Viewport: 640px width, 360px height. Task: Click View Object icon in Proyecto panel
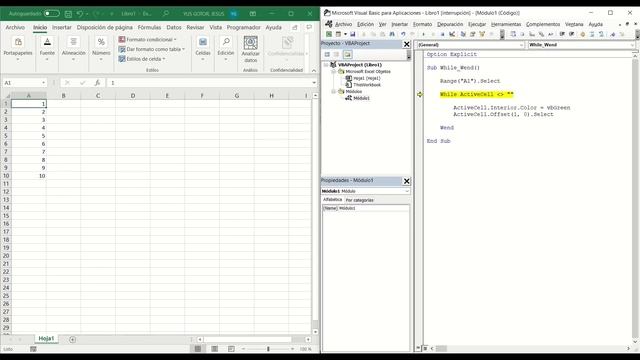336,54
